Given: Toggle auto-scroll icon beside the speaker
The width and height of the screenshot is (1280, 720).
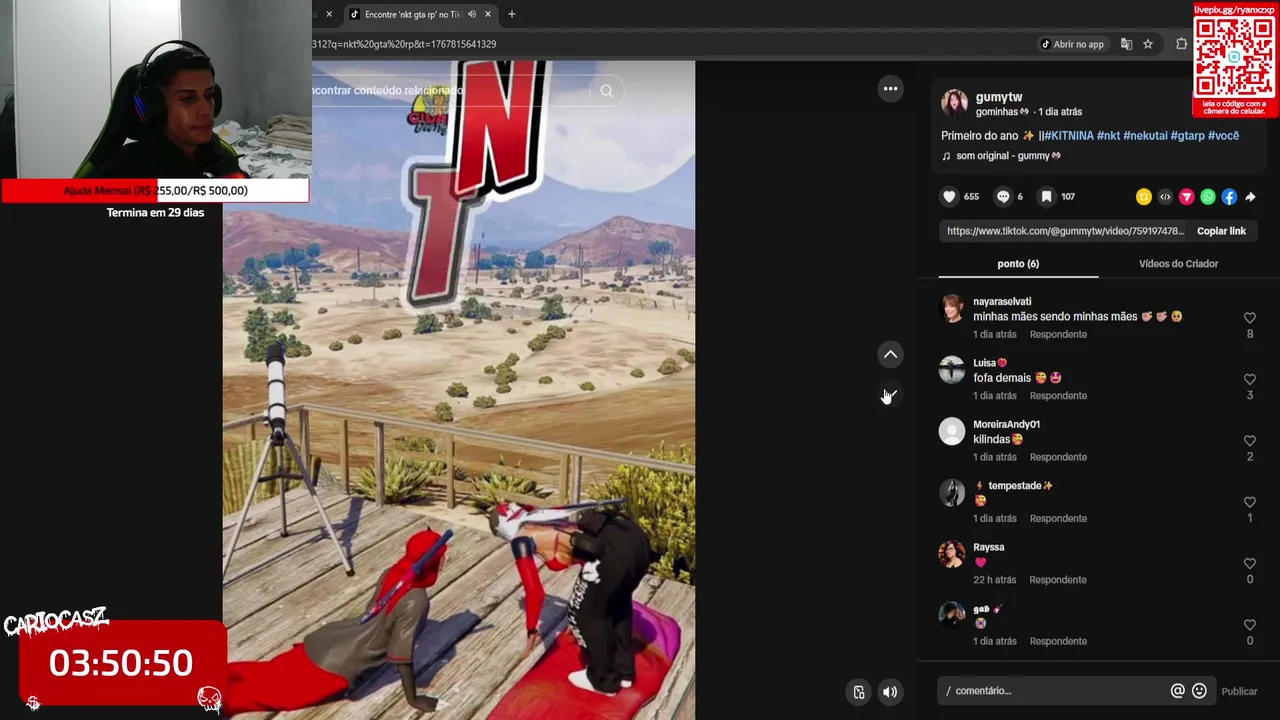Looking at the screenshot, I should [x=859, y=692].
